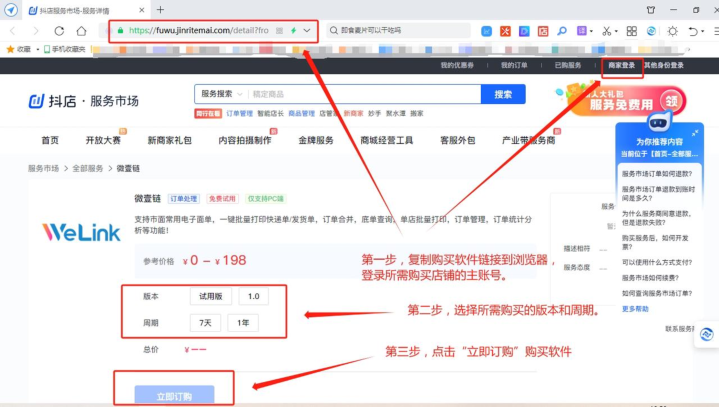719x407 pixels.
Task: Open the 金牌服务 navigation tab
Action: point(316,140)
